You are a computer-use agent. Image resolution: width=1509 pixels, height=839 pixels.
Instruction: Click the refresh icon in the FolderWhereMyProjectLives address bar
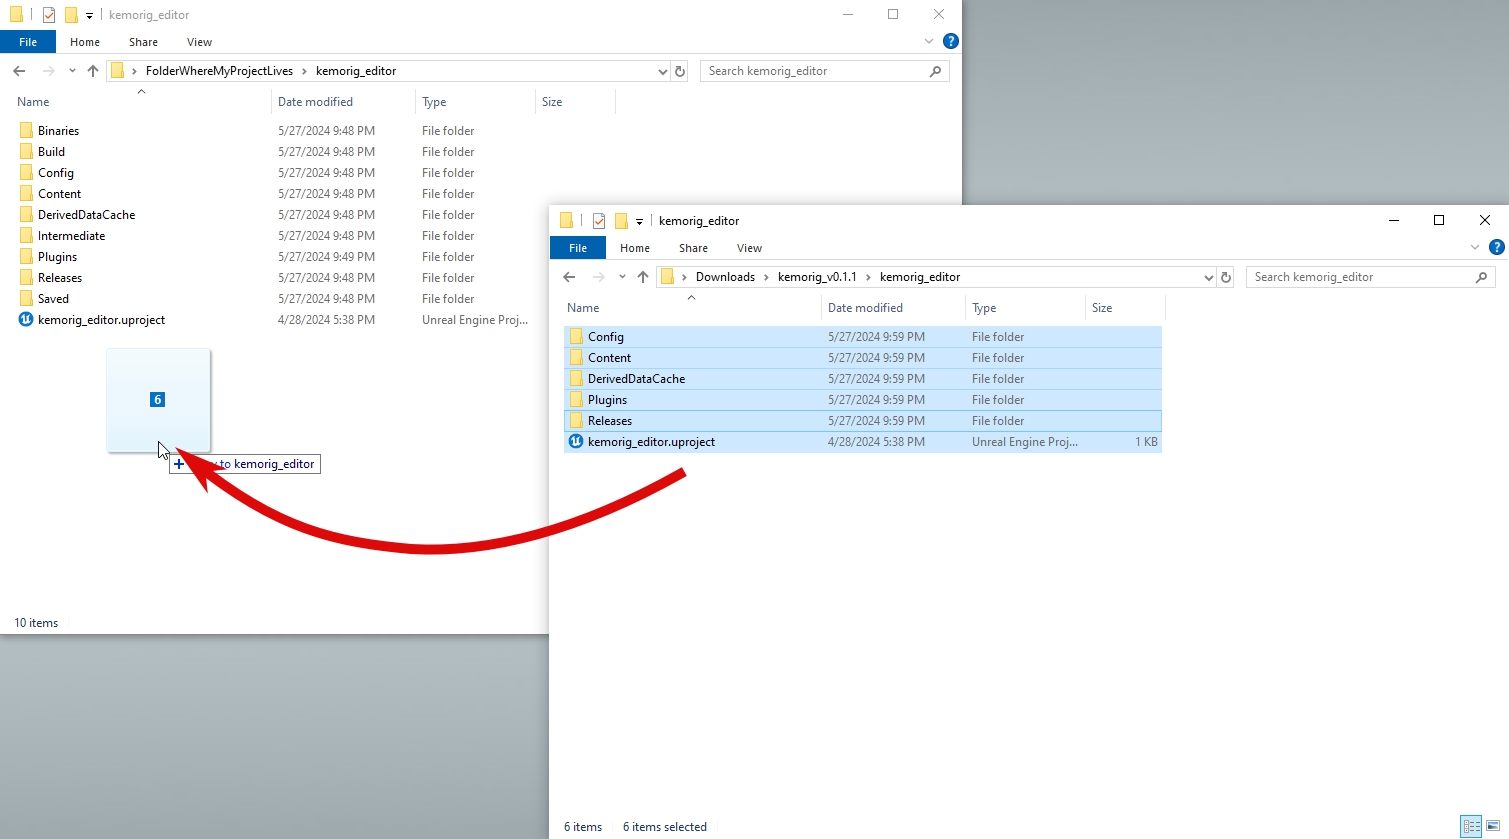[x=680, y=71]
